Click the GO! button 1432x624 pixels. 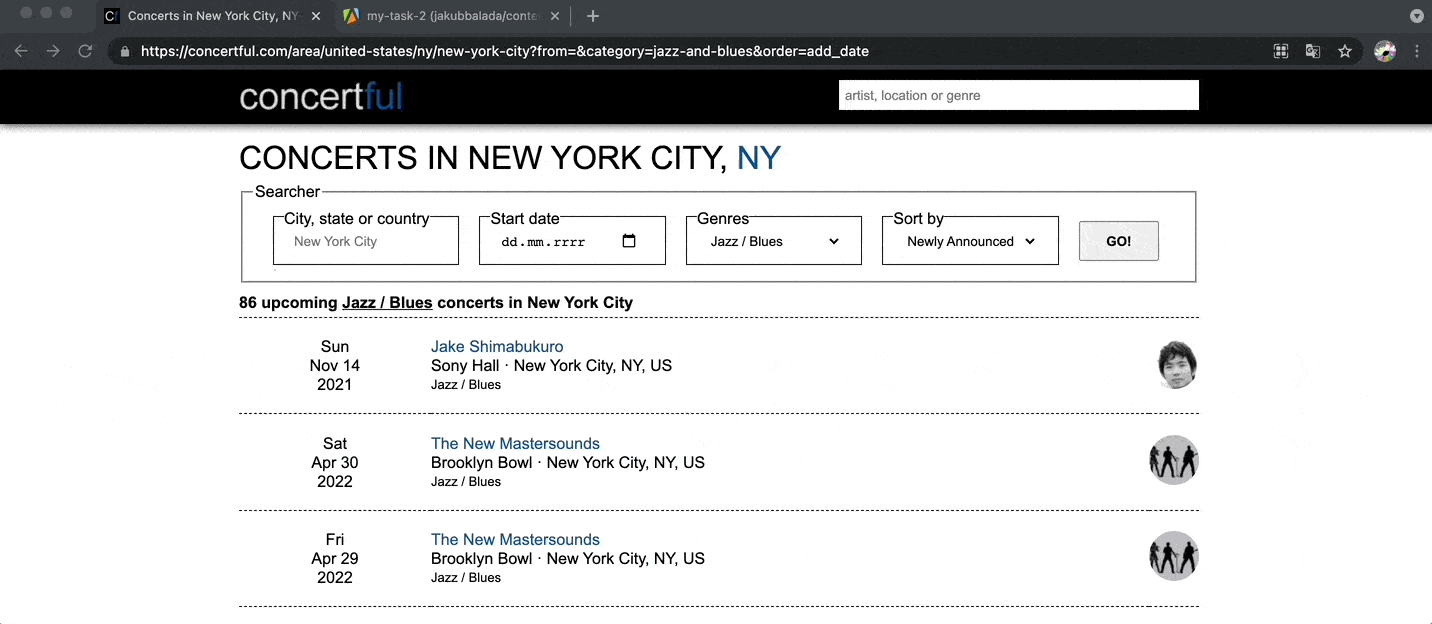[1119, 241]
